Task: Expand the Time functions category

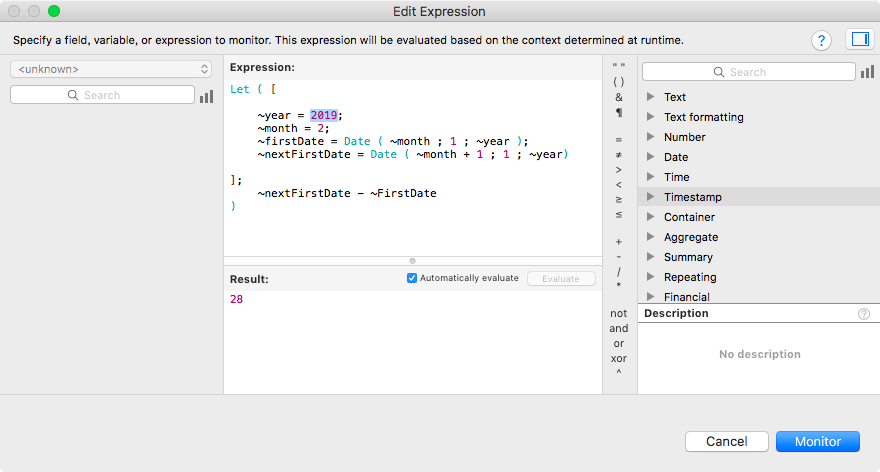Action: point(650,177)
